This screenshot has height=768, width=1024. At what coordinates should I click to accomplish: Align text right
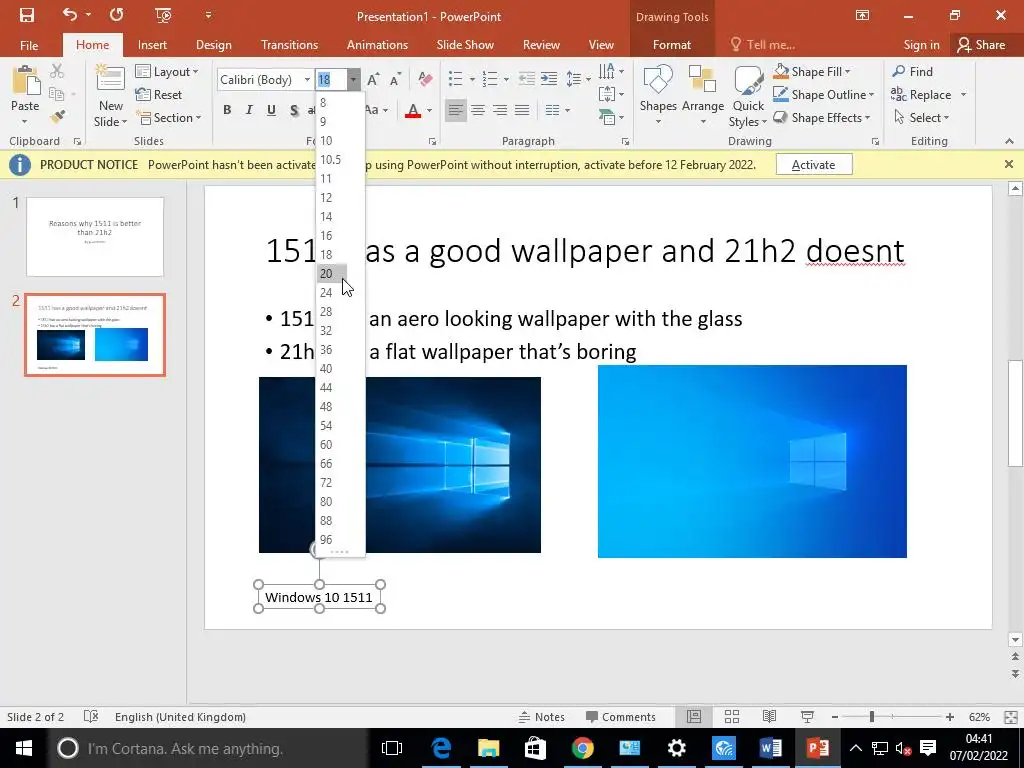[x=500, y=110]
